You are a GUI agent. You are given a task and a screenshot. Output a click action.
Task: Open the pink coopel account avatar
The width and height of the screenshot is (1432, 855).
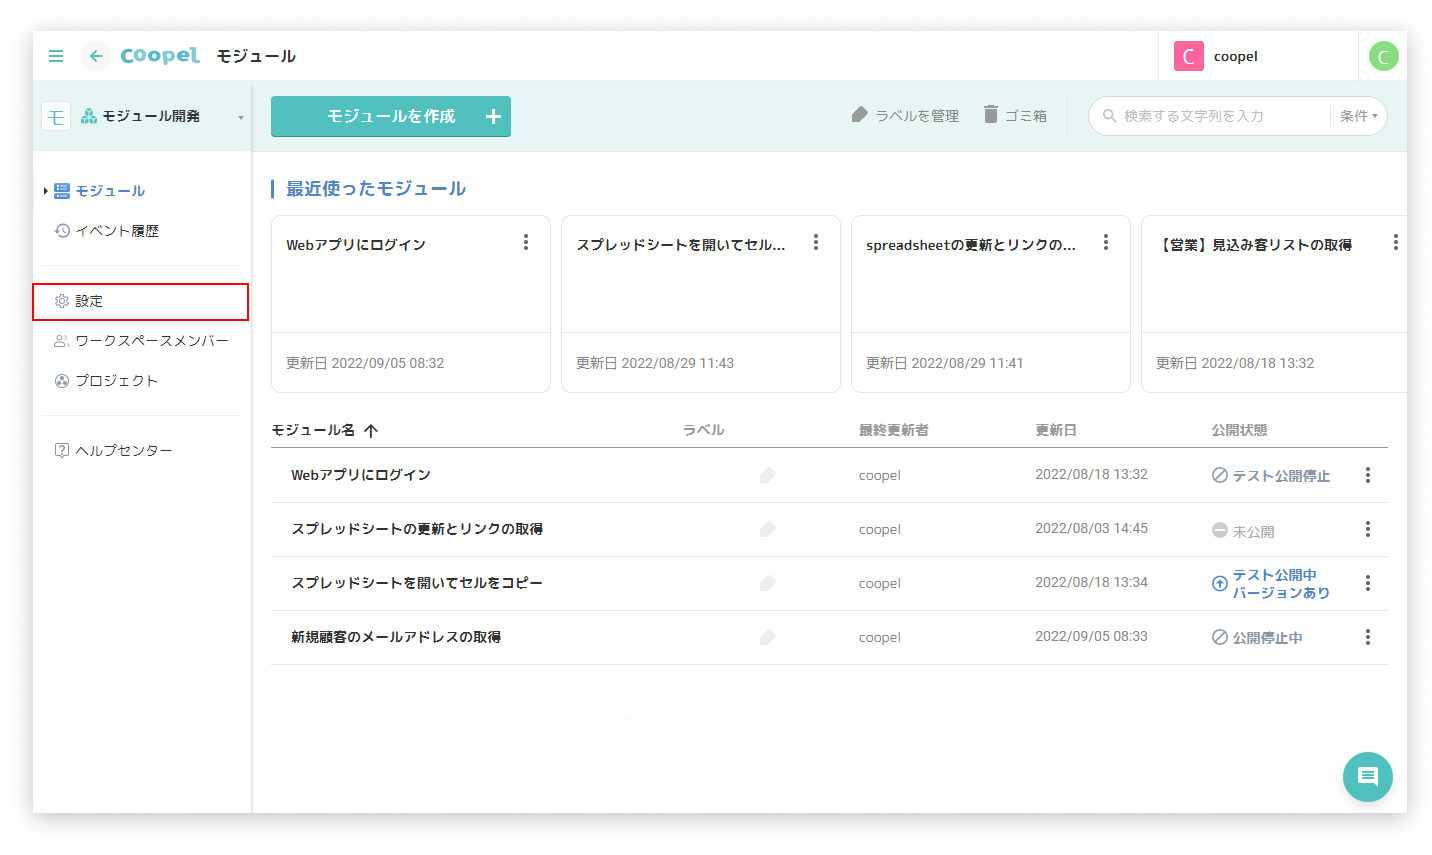[x=1188, y=56]
